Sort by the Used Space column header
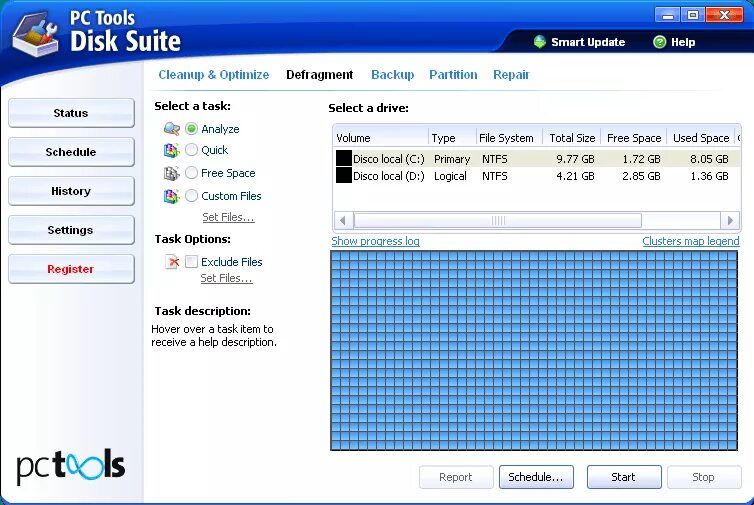This screenshot has width=754, height=505. (x=701, y=138)
